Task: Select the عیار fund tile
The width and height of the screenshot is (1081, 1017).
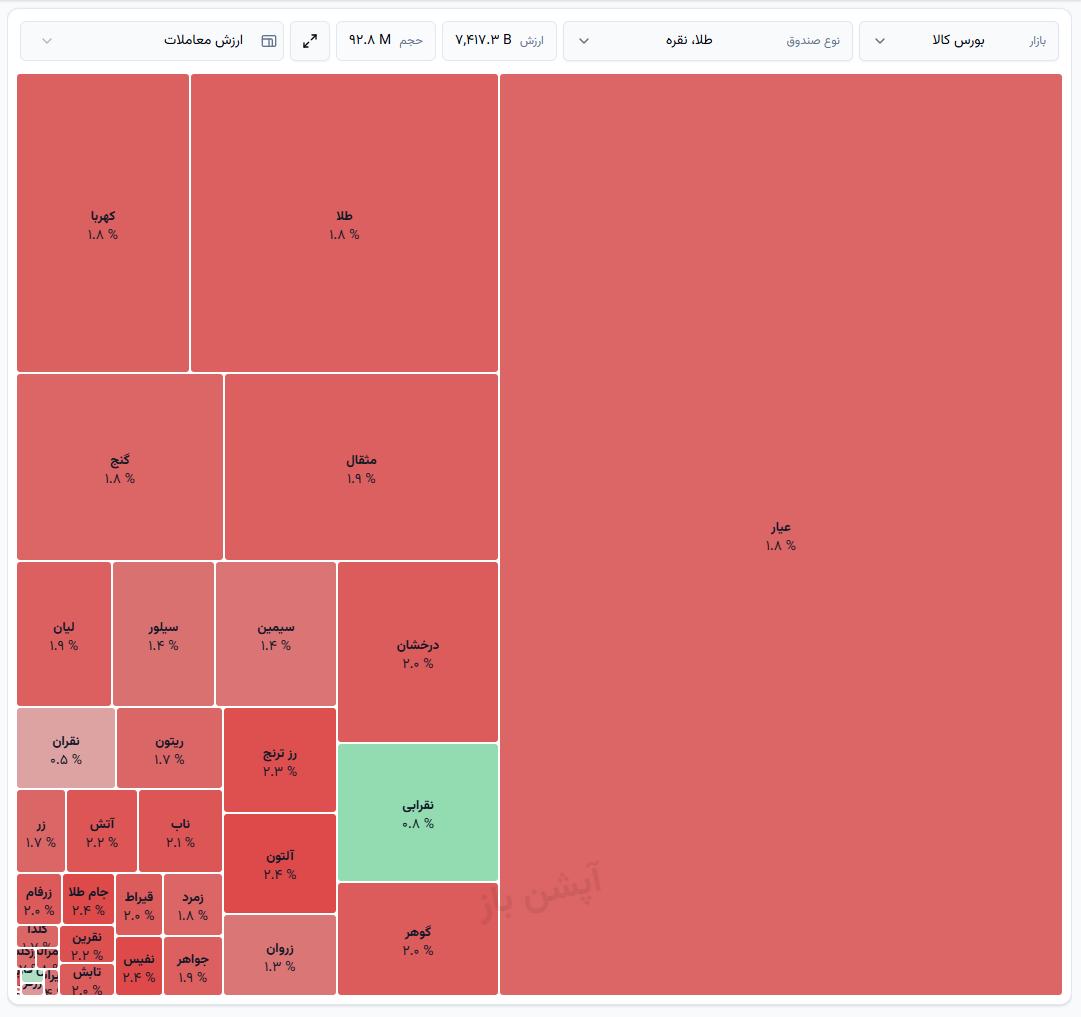Action: 780,534
